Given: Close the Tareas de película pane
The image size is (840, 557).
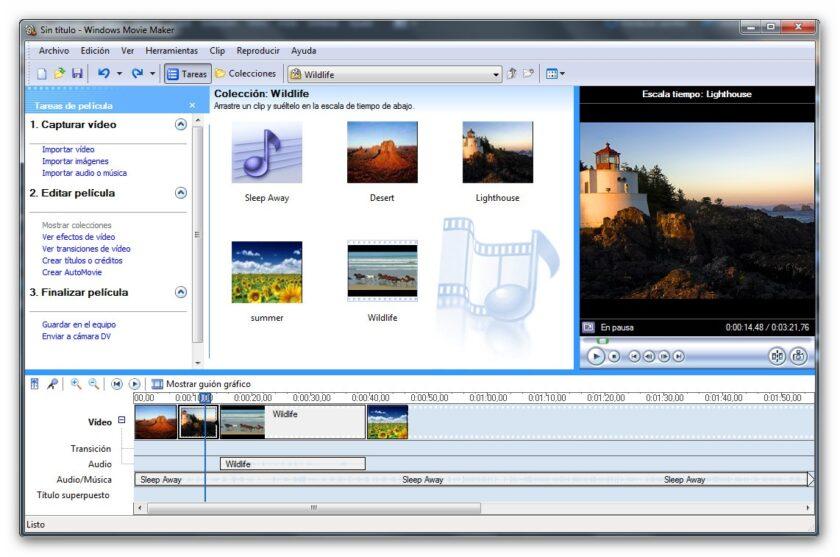Looking at the screenshot, I should click(192, 106).
